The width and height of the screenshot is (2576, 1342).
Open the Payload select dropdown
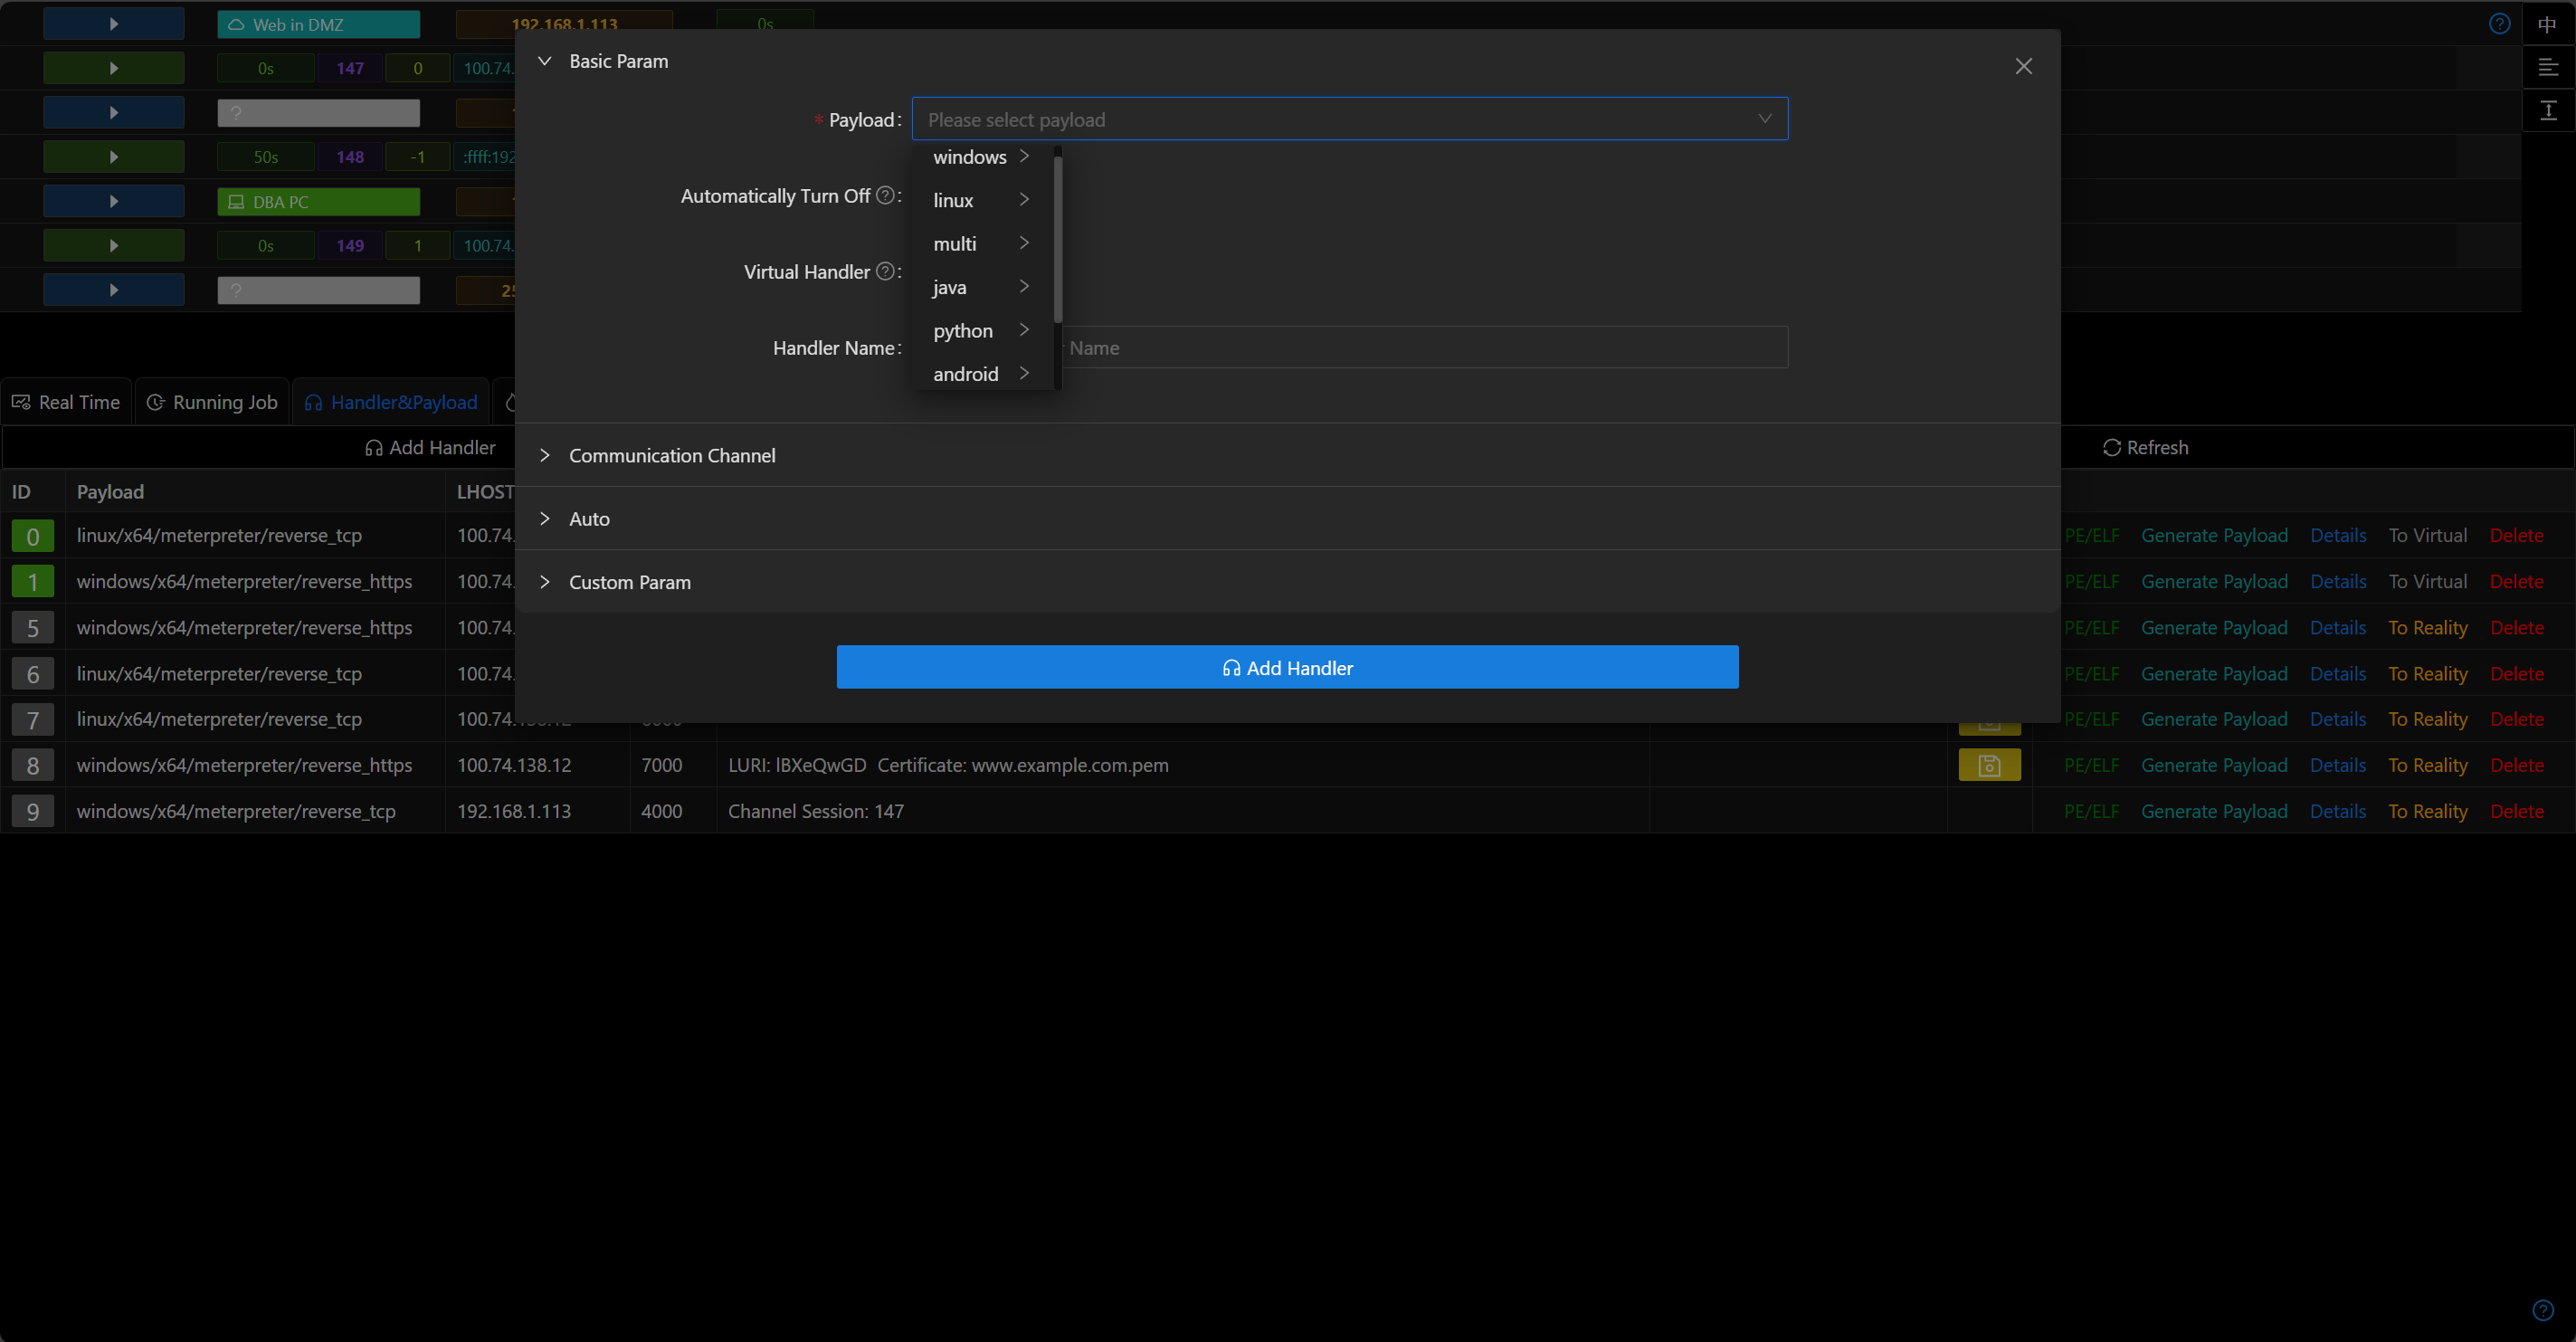[1348, 119]
